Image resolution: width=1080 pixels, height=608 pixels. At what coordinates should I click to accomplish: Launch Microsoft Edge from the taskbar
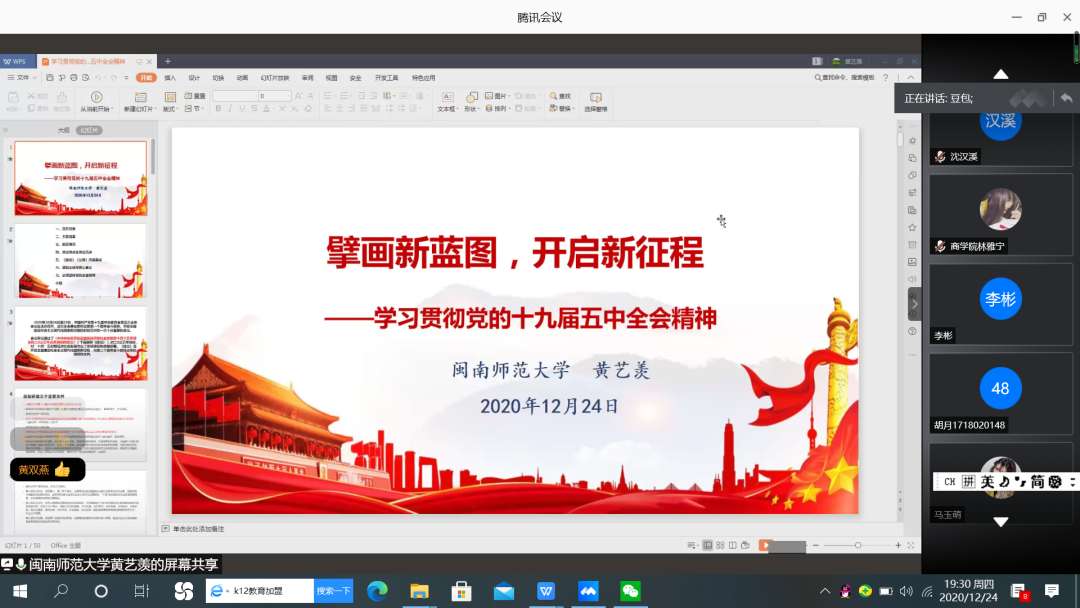pos(377,591)
